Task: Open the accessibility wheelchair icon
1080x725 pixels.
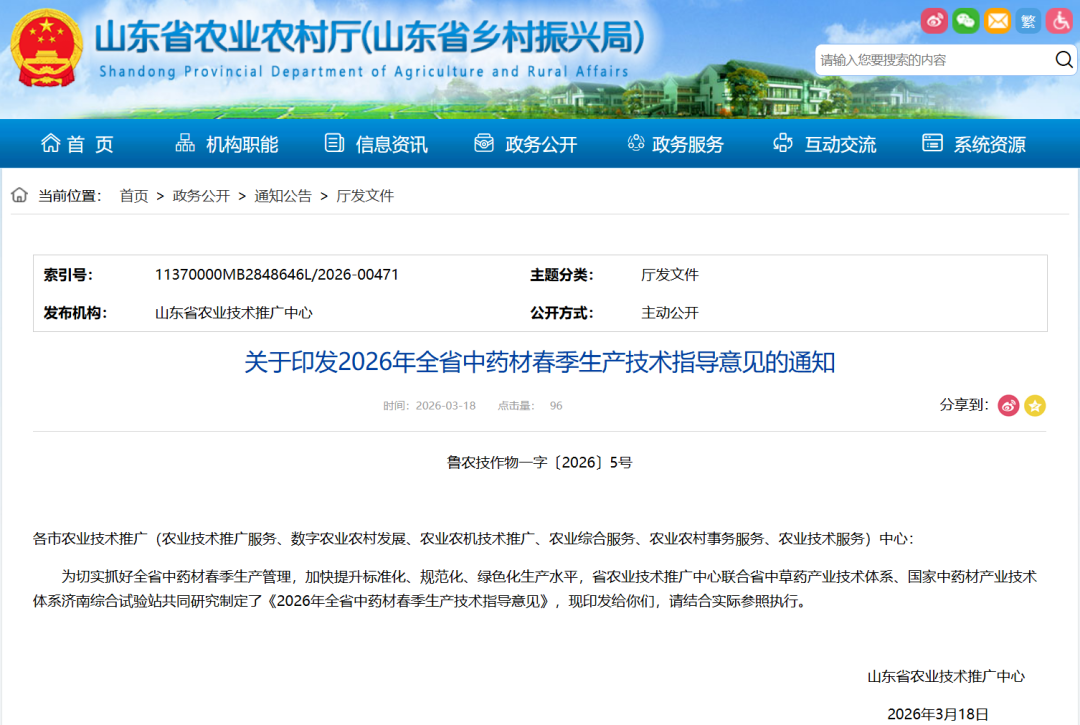Action: coord(1059,21)
